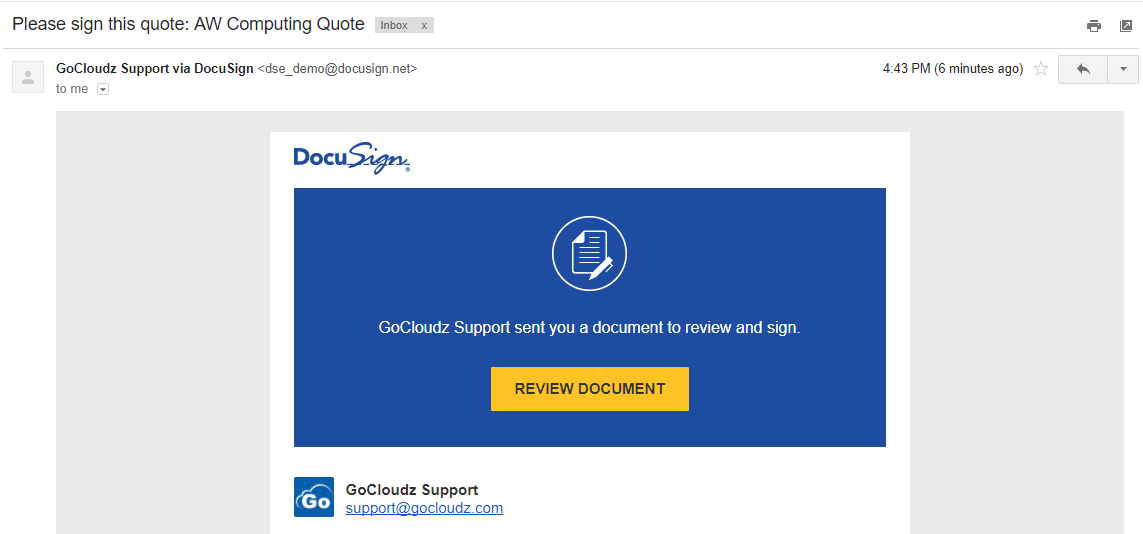Click the sender avatar placeholder
Screen dimensions: 1143x534
pos(28,77)
